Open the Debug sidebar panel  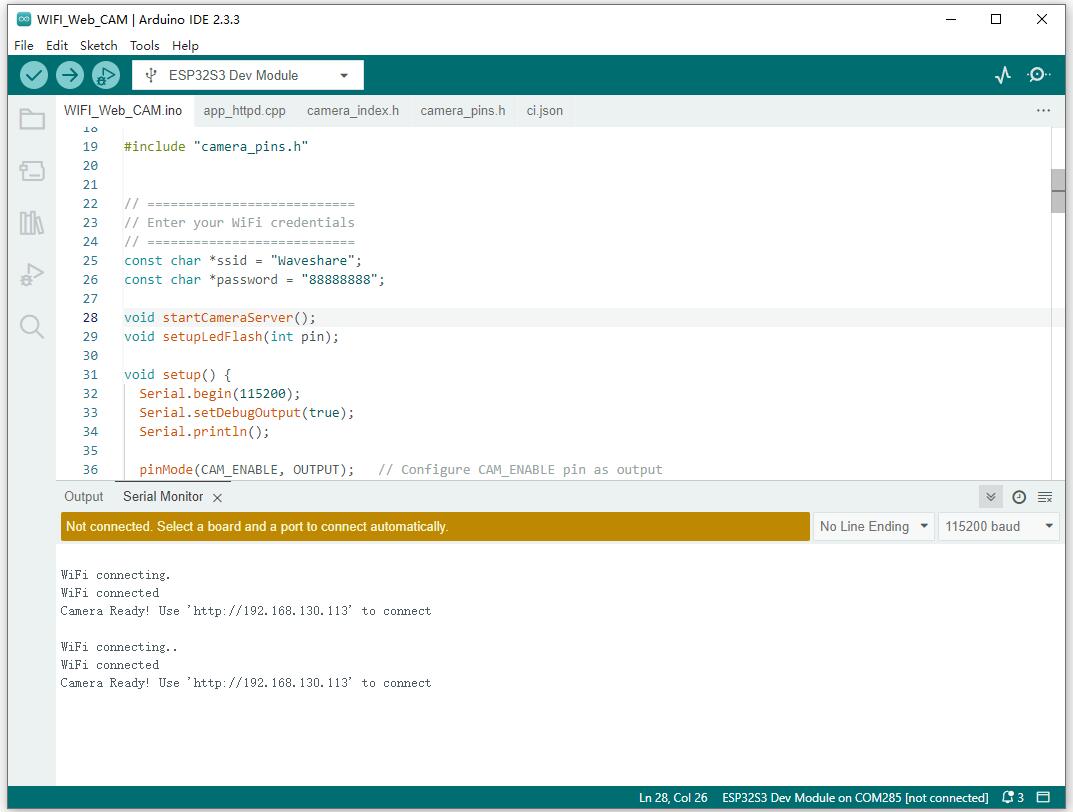coord(32,275)
